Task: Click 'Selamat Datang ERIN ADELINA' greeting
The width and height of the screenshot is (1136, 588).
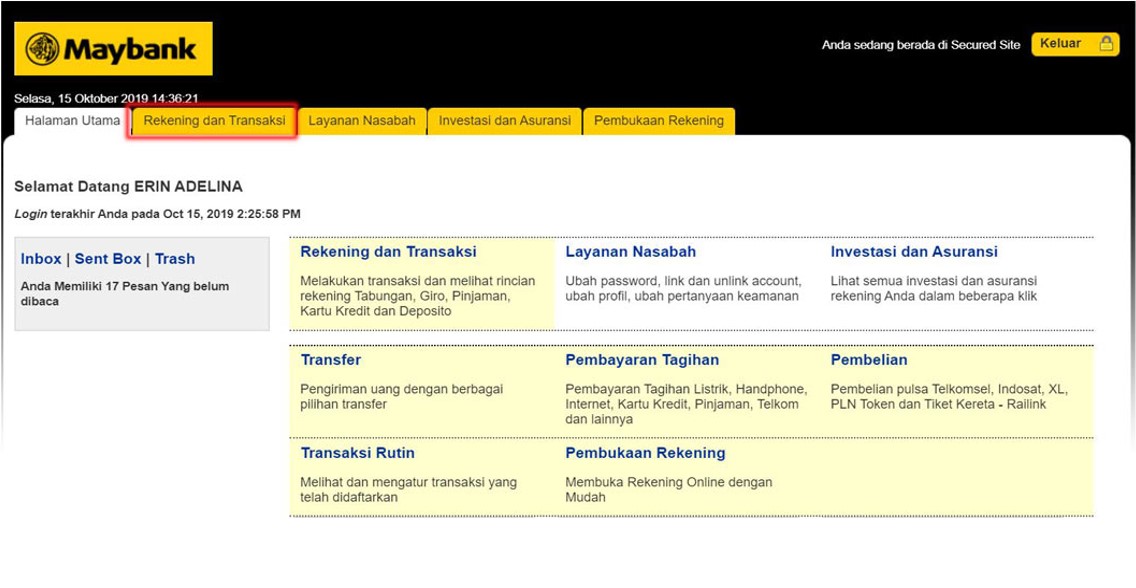Action: click(128, 187)
